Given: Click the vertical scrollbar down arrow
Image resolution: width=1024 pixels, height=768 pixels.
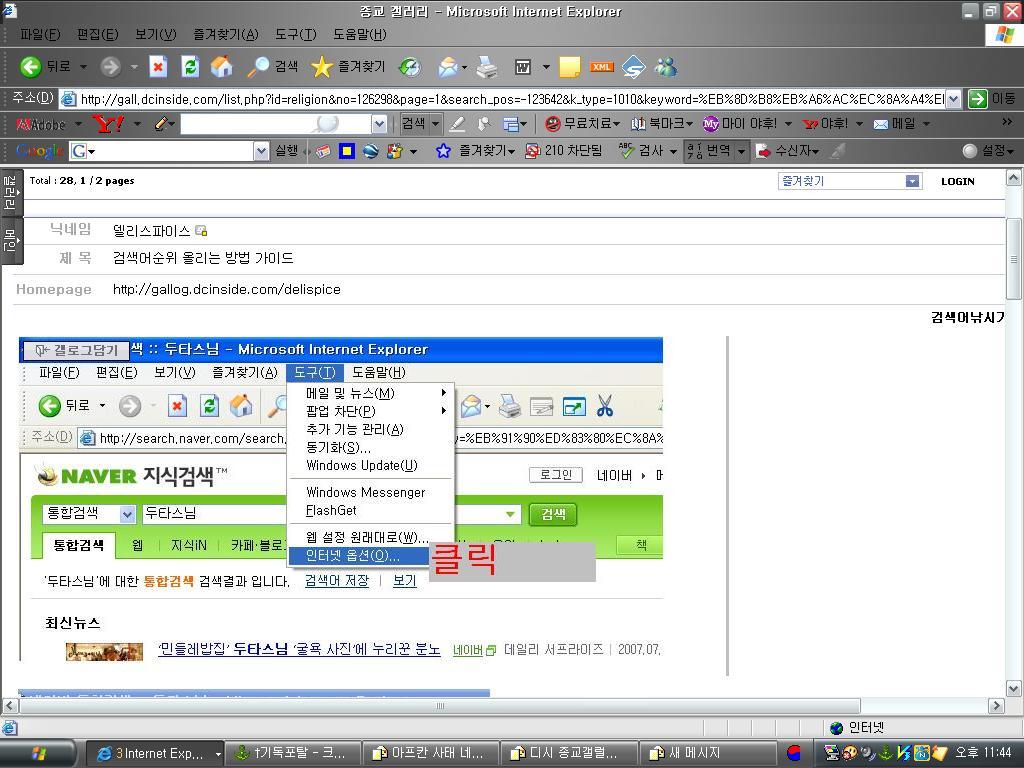Looking at the screenshot, I should [1014, 688].
